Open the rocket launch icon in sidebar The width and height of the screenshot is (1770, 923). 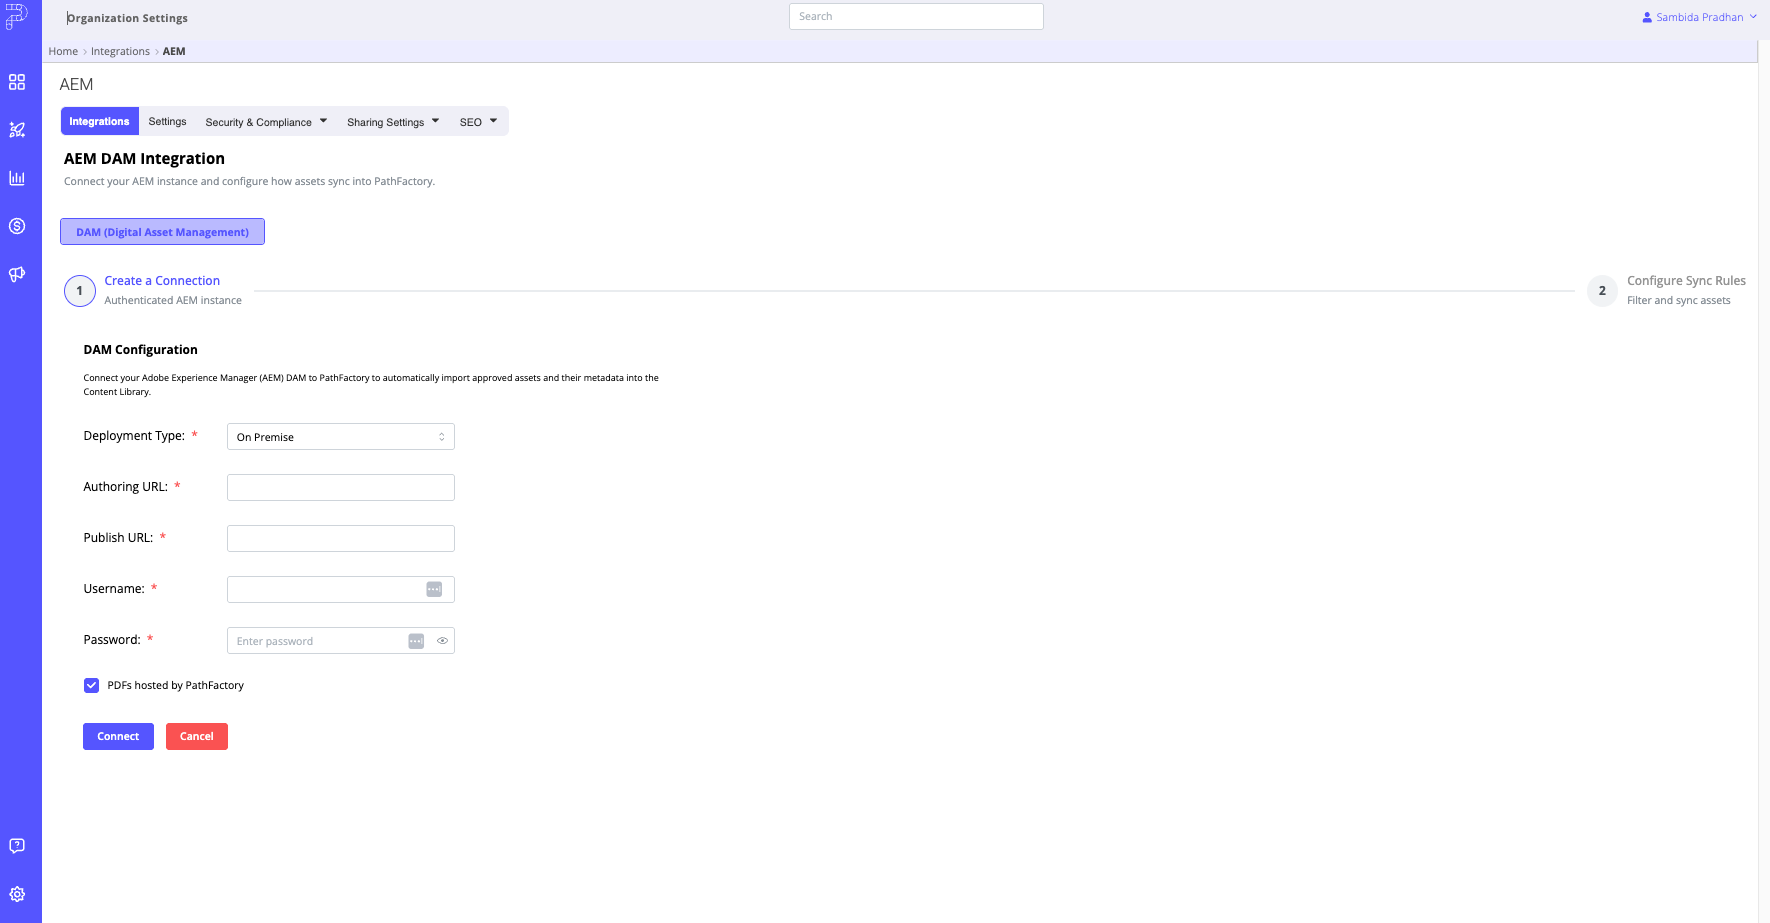pyautogui.click(x=17, y=130)
